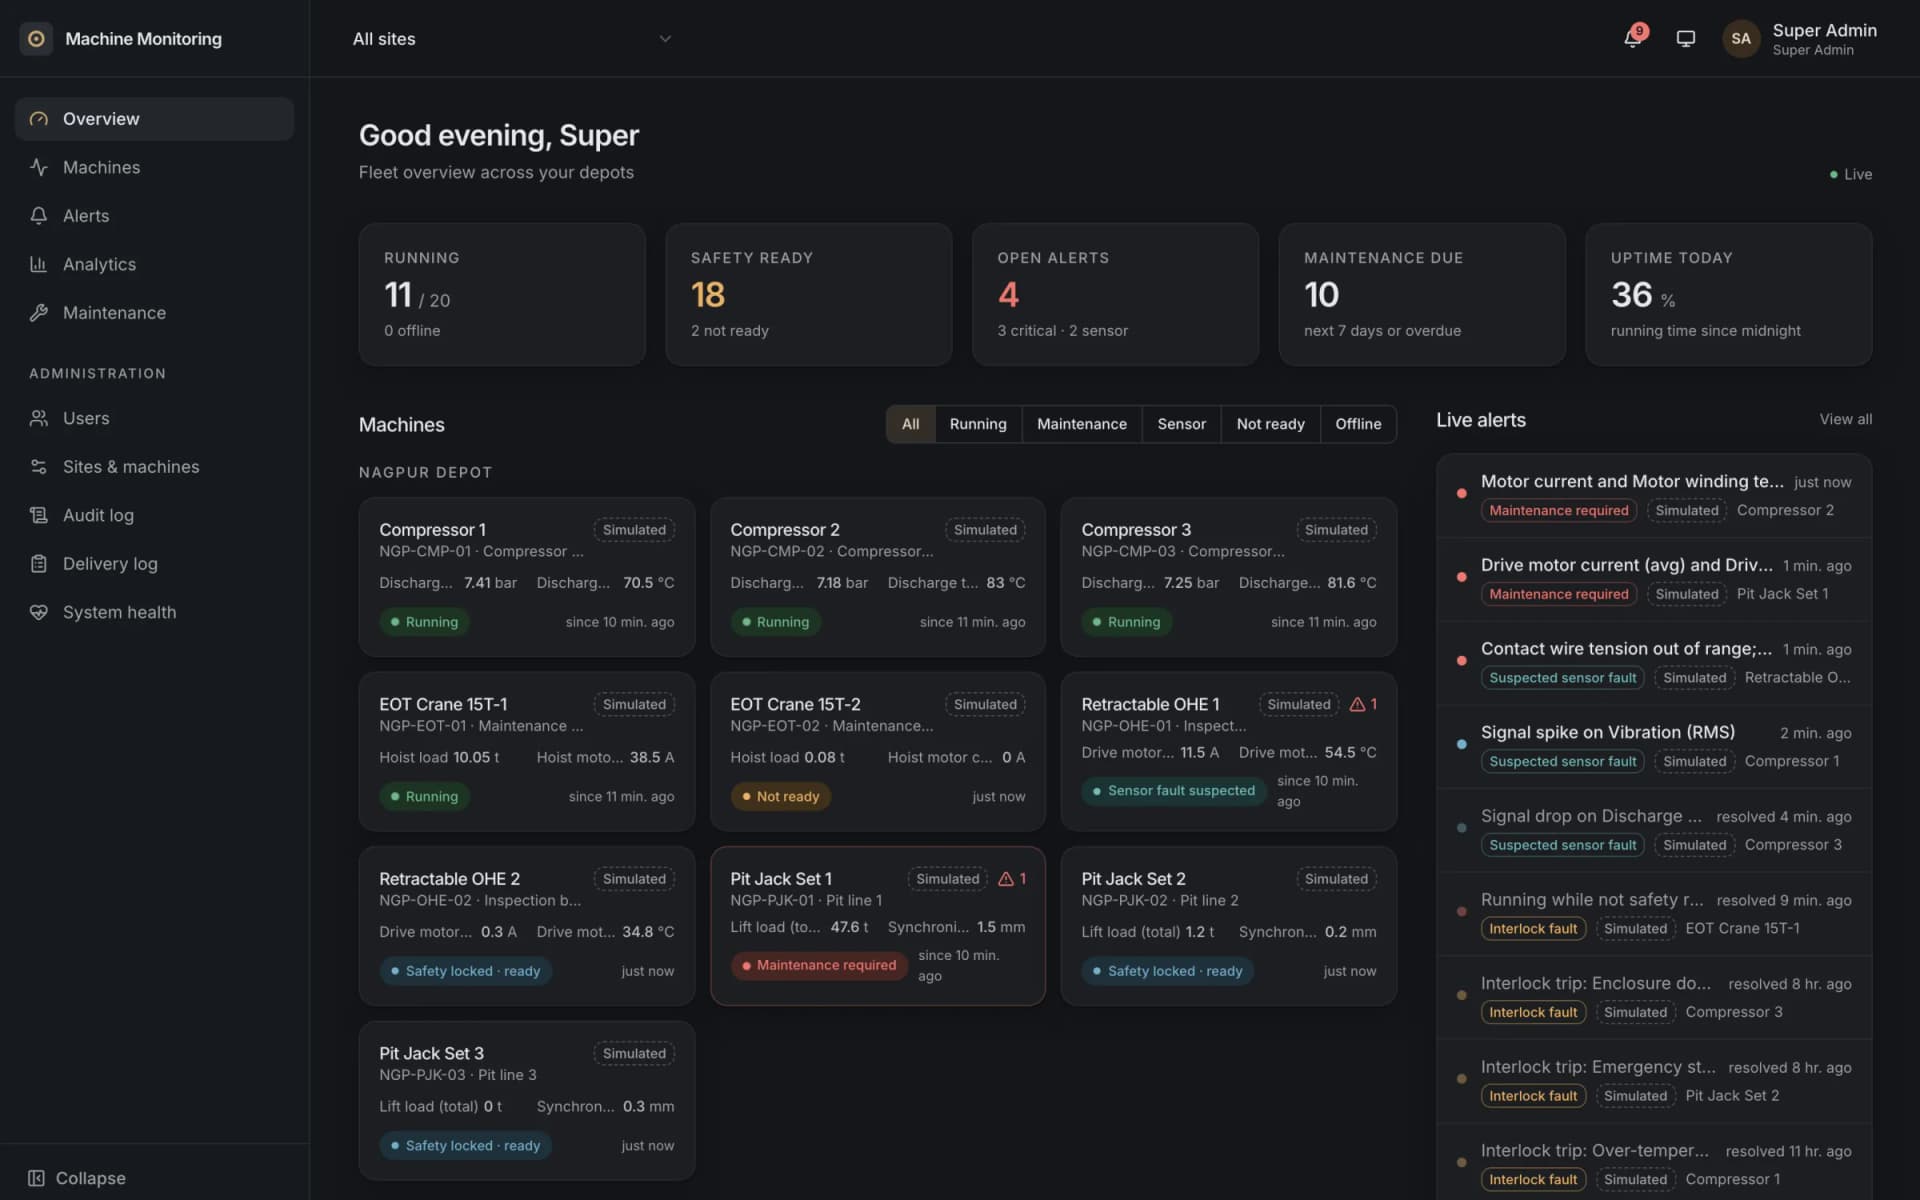Select the Sensor filter tab
1920x1200 pixels.
(x=1181, y=424)
